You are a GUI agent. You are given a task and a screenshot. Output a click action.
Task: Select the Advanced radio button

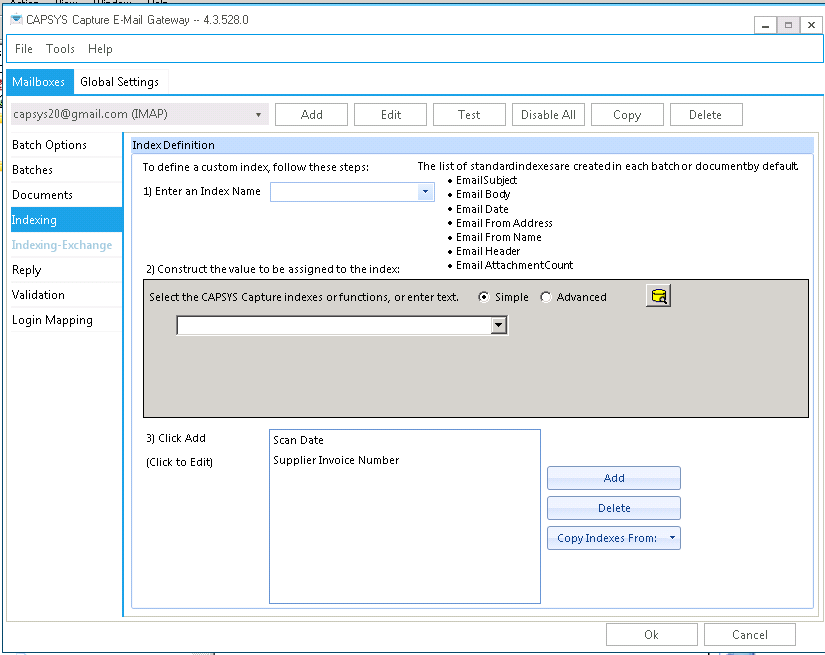[x=546, y=297]
